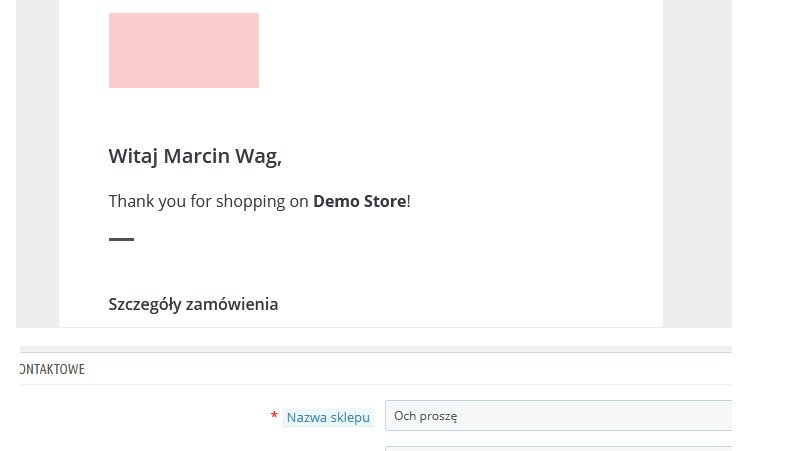Click the "ONTAKTOWE" section header
This screenshot has width=792, height=451.
(x=52, y=369)
